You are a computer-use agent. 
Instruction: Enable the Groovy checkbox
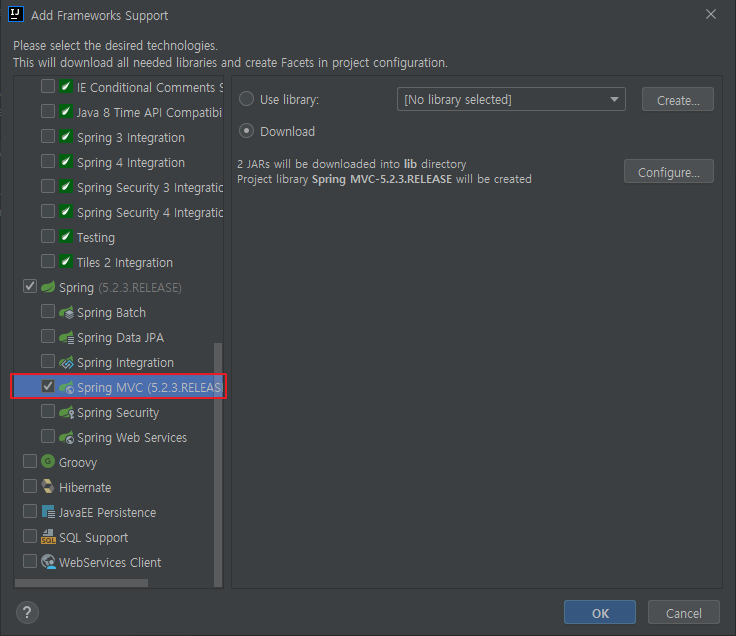[x=30, y=461]
